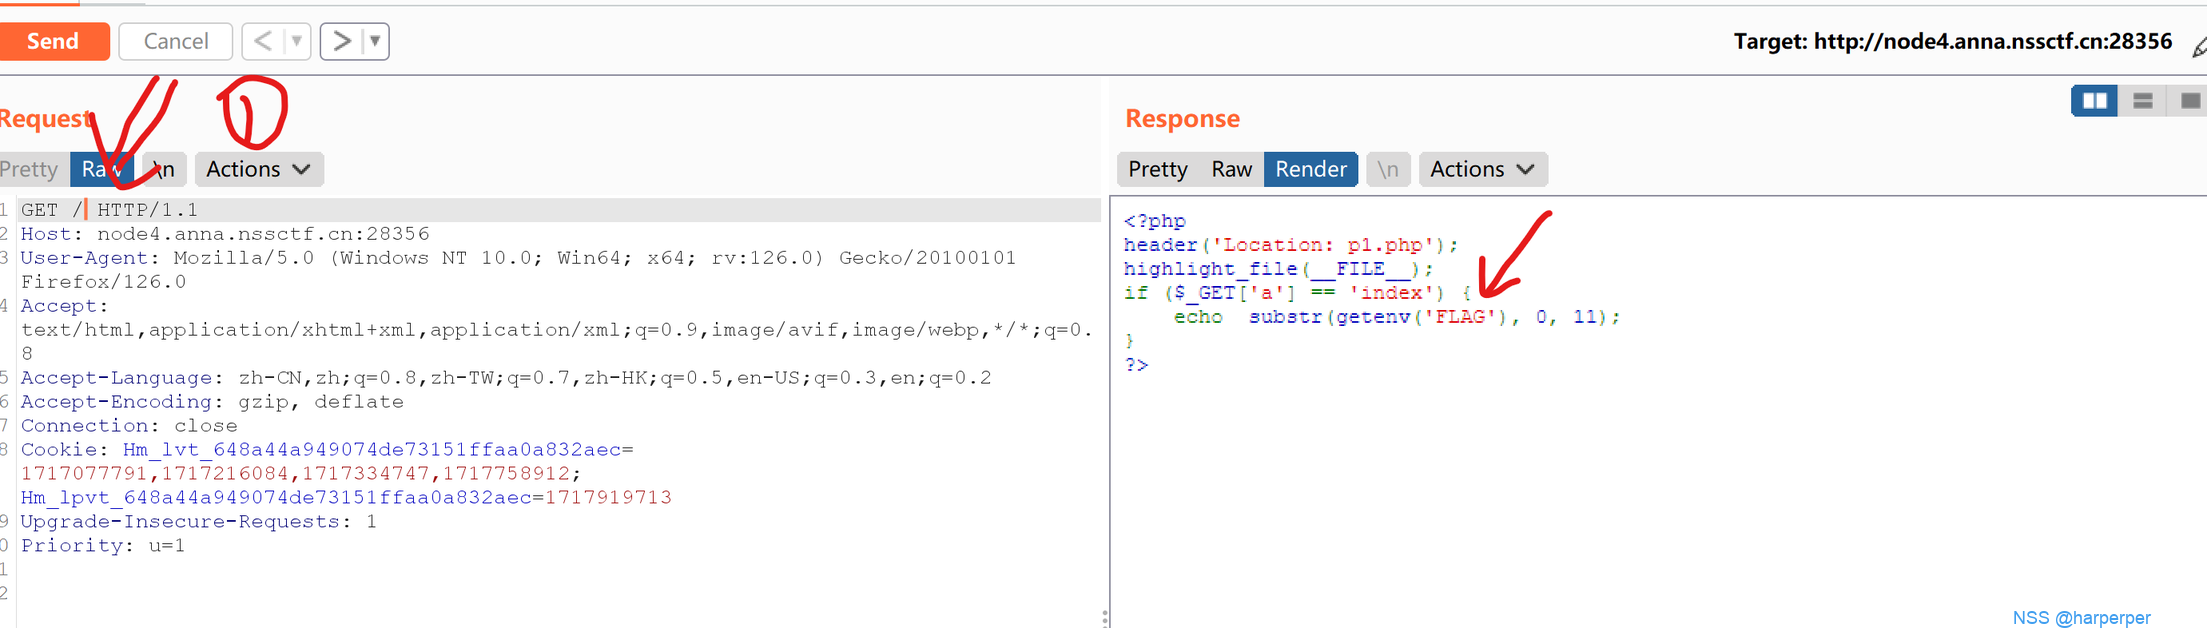Toggle request non-printable characters \n button
The image size is (2207, 628).
(164, 169)
